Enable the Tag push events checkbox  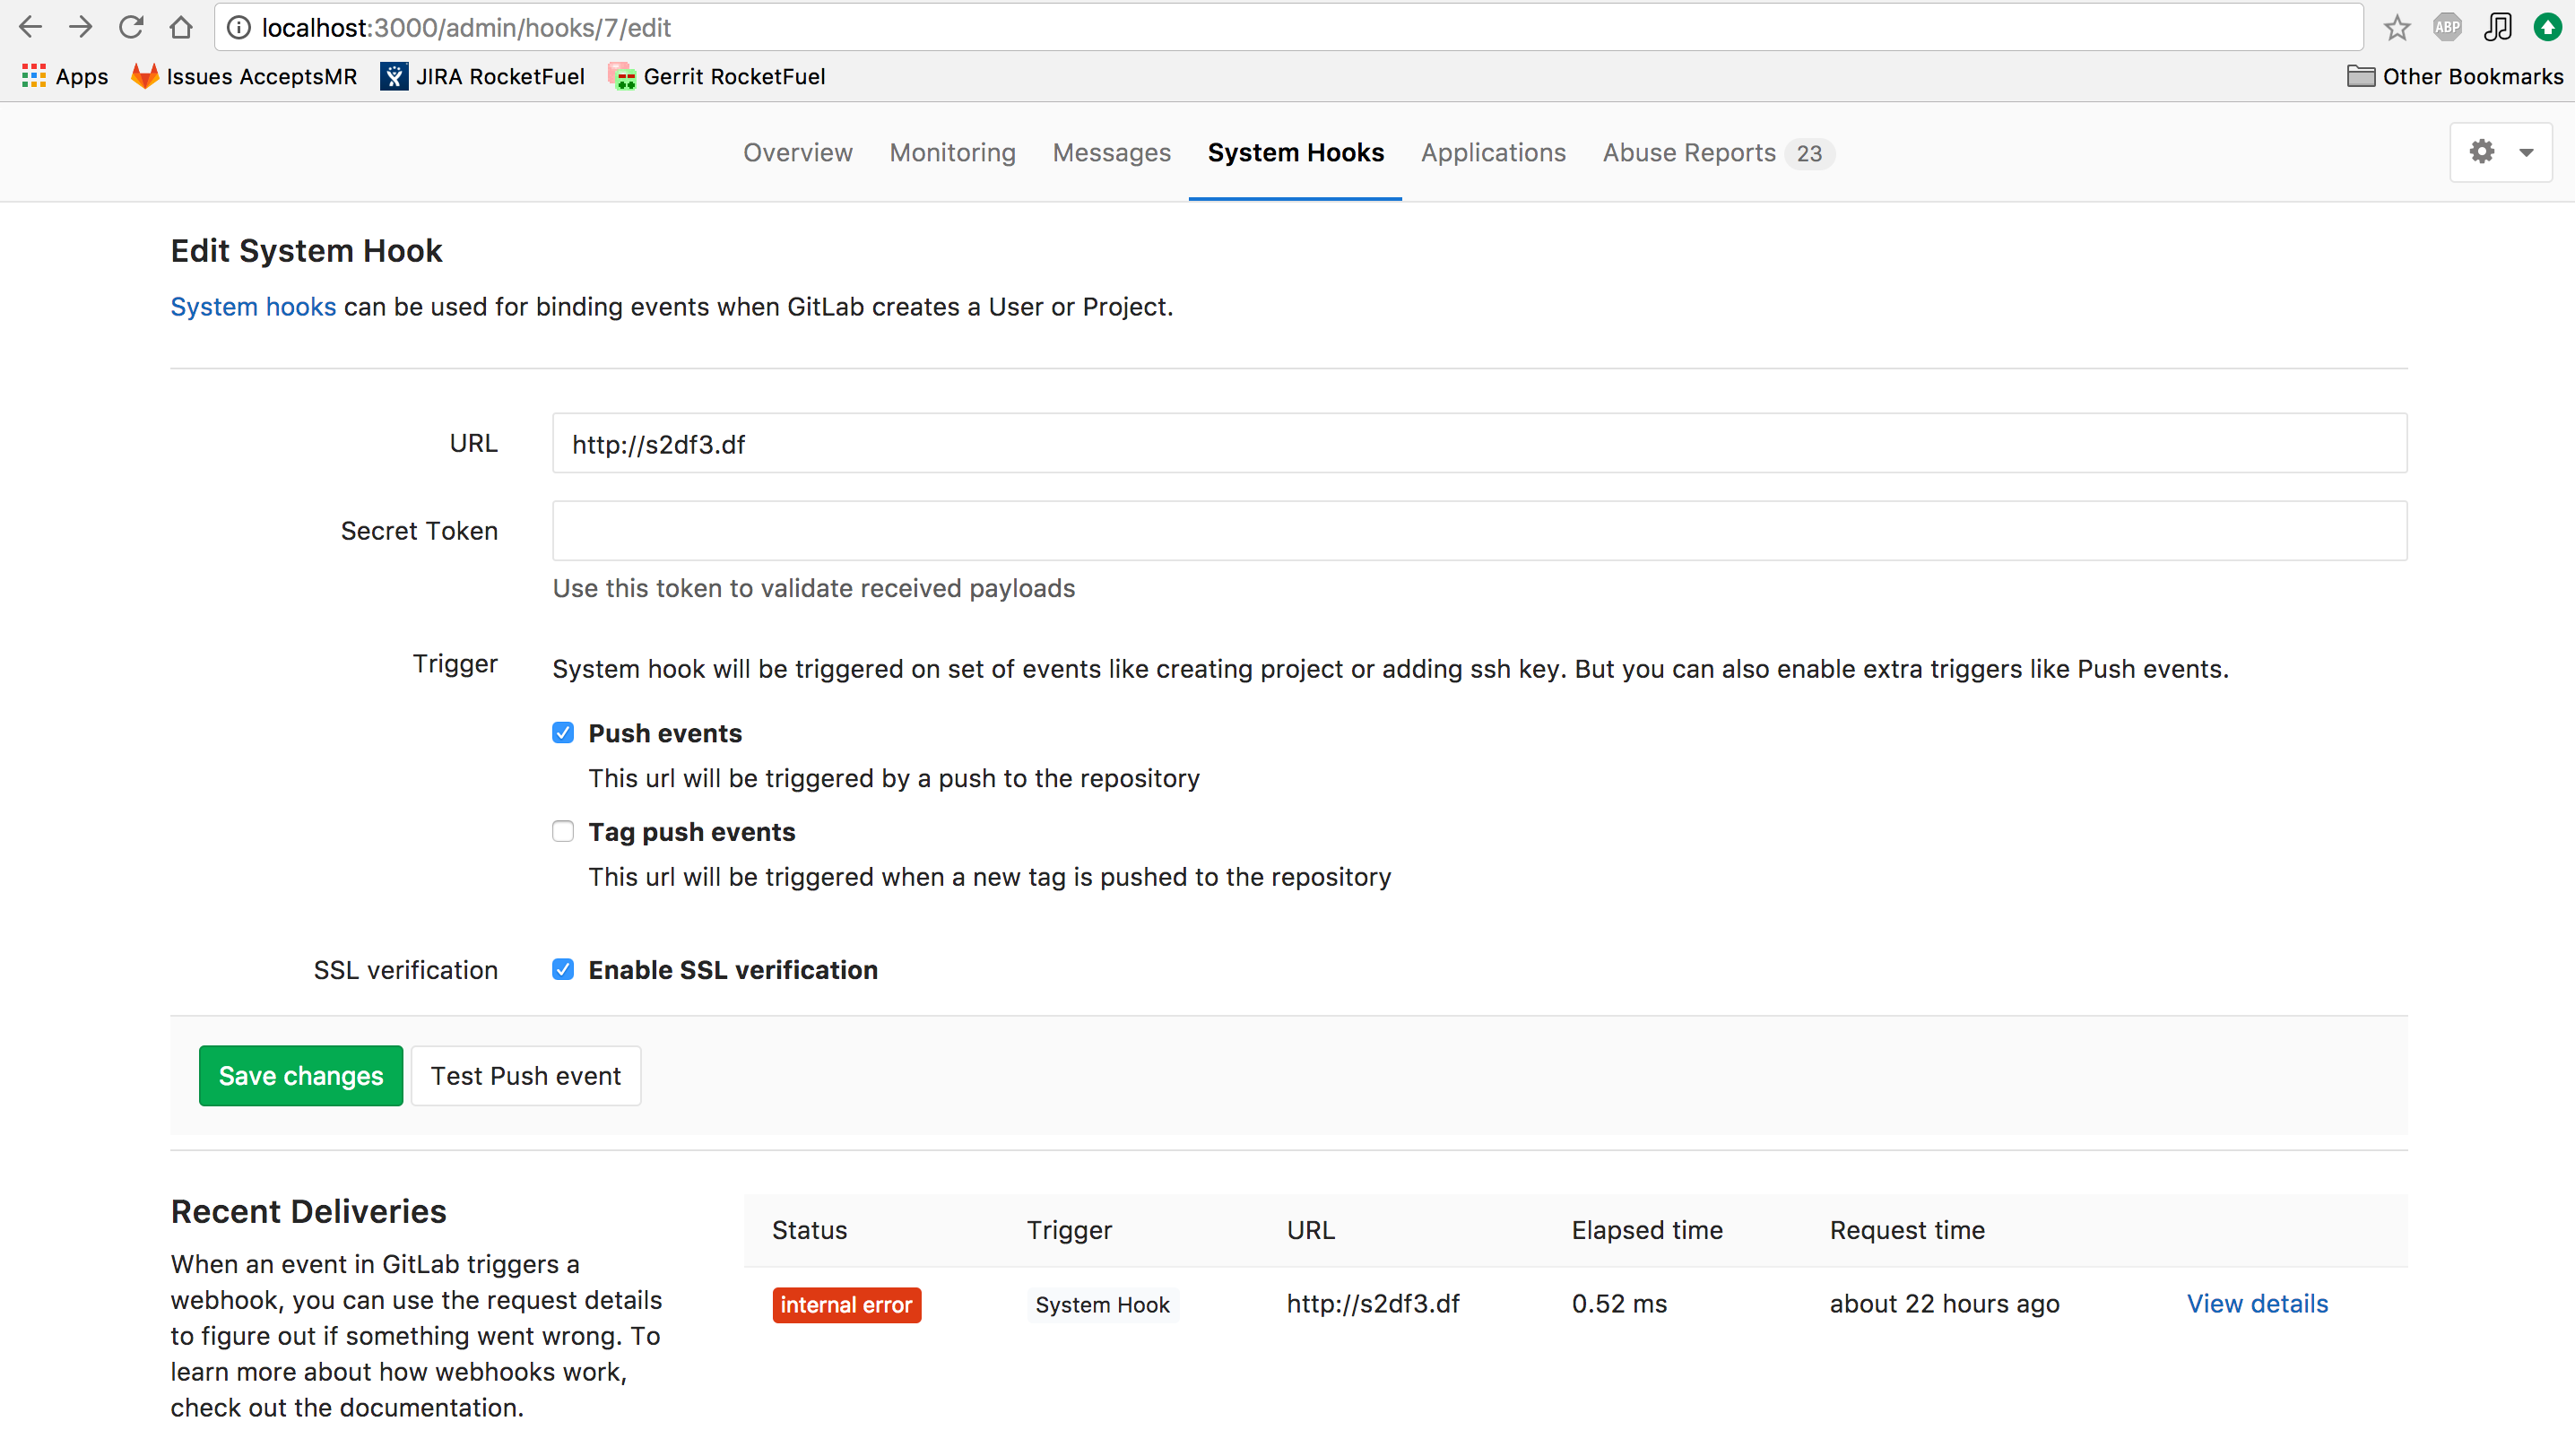563,832
